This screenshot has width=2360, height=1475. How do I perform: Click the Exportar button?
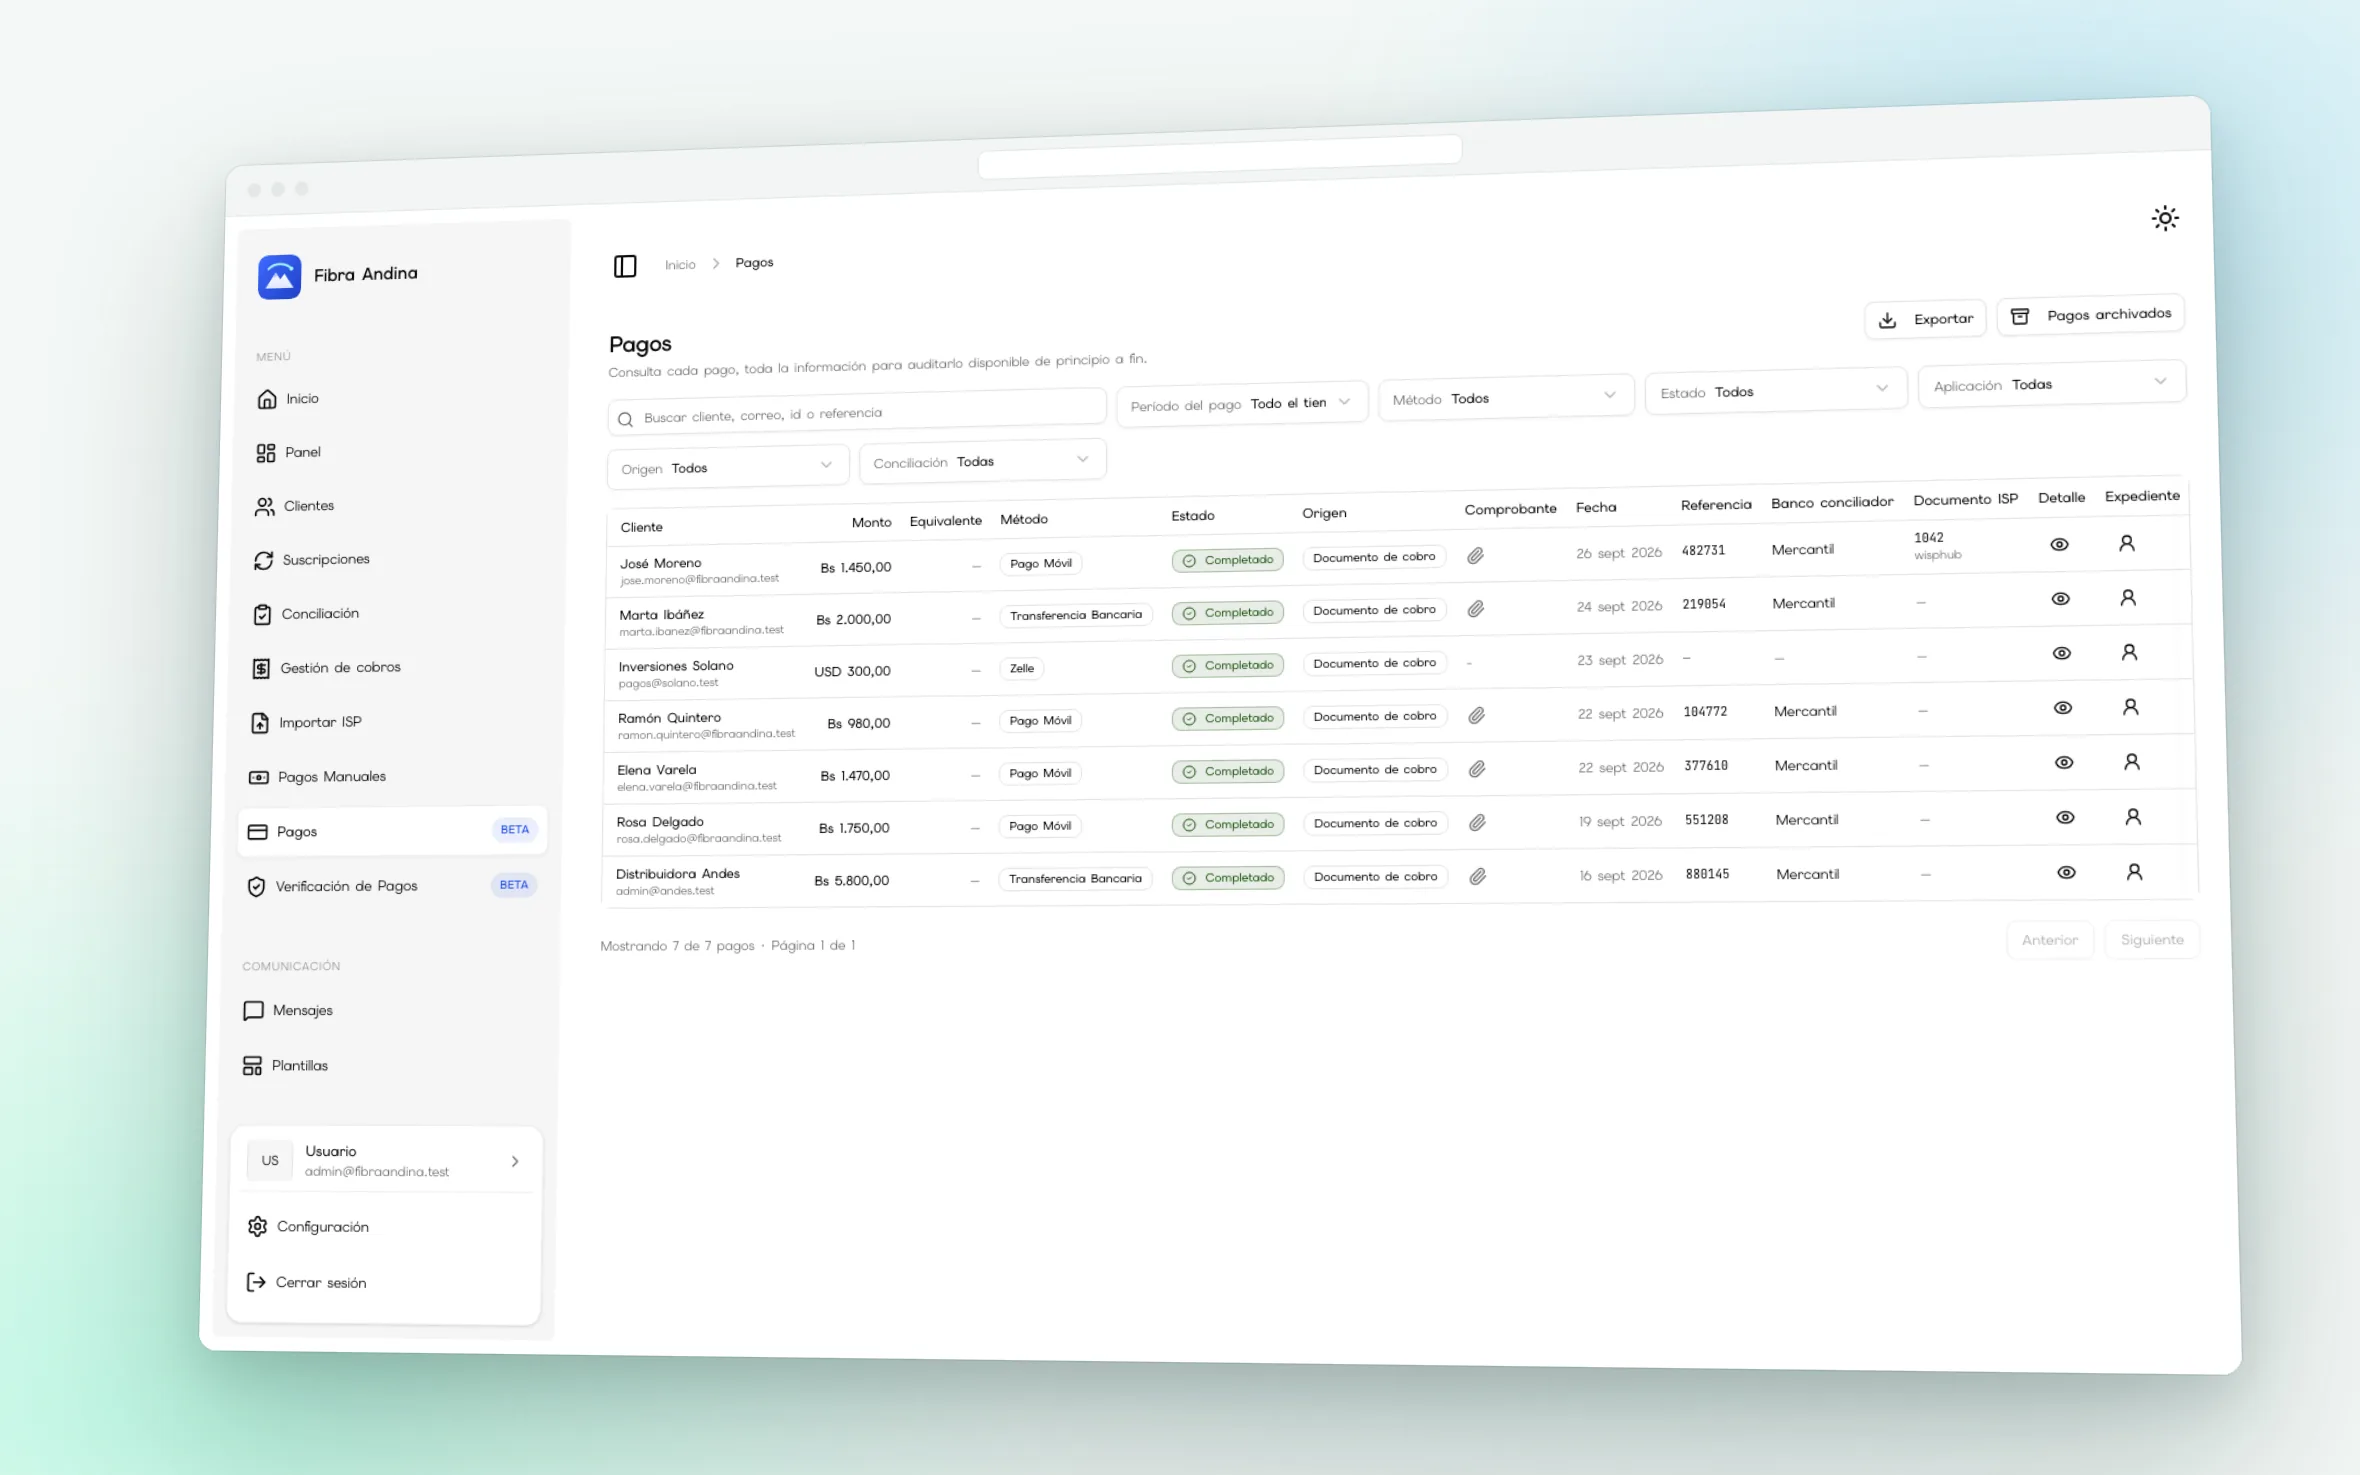coord(1925,319)
